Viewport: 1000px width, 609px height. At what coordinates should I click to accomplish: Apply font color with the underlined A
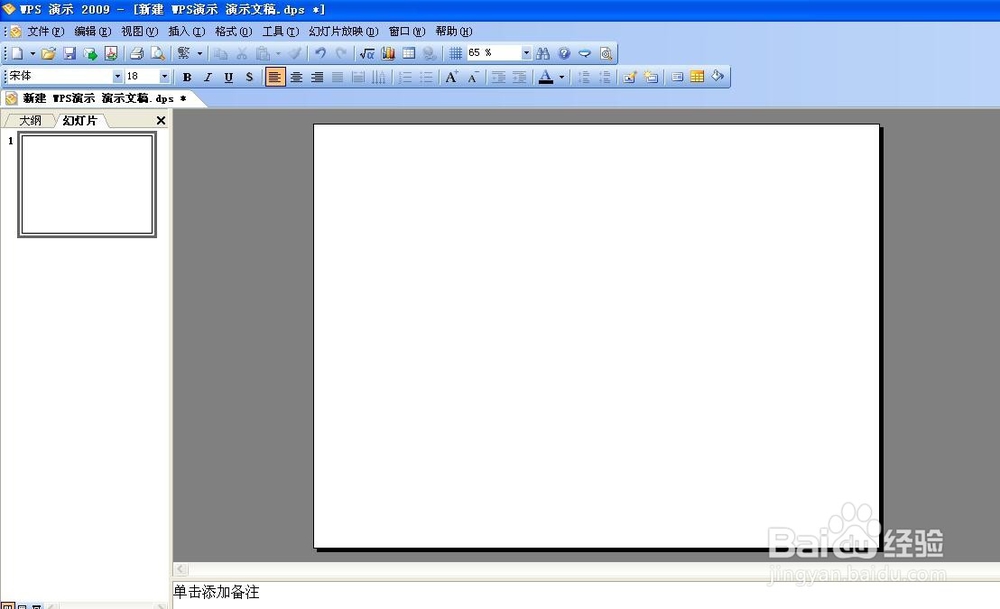[546, 77]
